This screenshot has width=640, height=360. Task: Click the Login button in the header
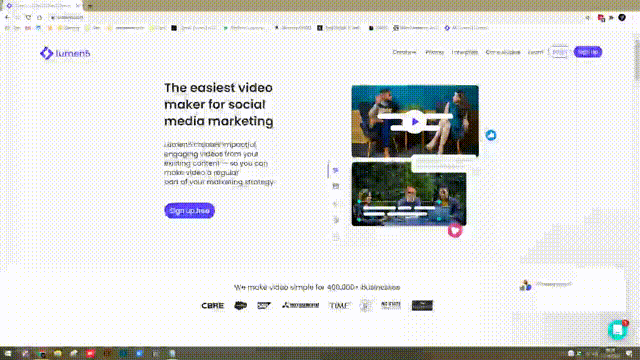(x=559, y=52)
